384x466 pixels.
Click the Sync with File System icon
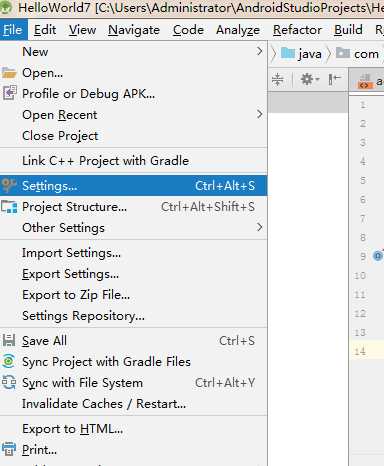coord(9,382)
